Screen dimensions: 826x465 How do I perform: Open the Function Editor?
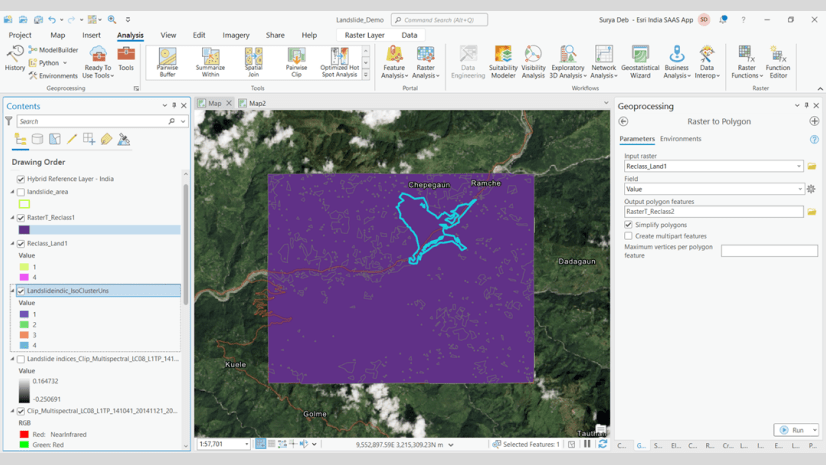click(x=778, y=62)
